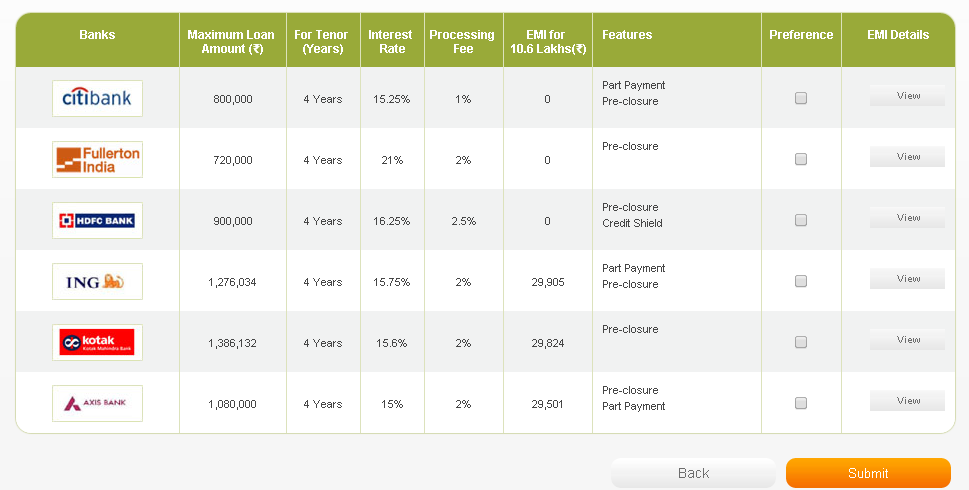Mark the Kotak preference checkbox

pos(801,342)
